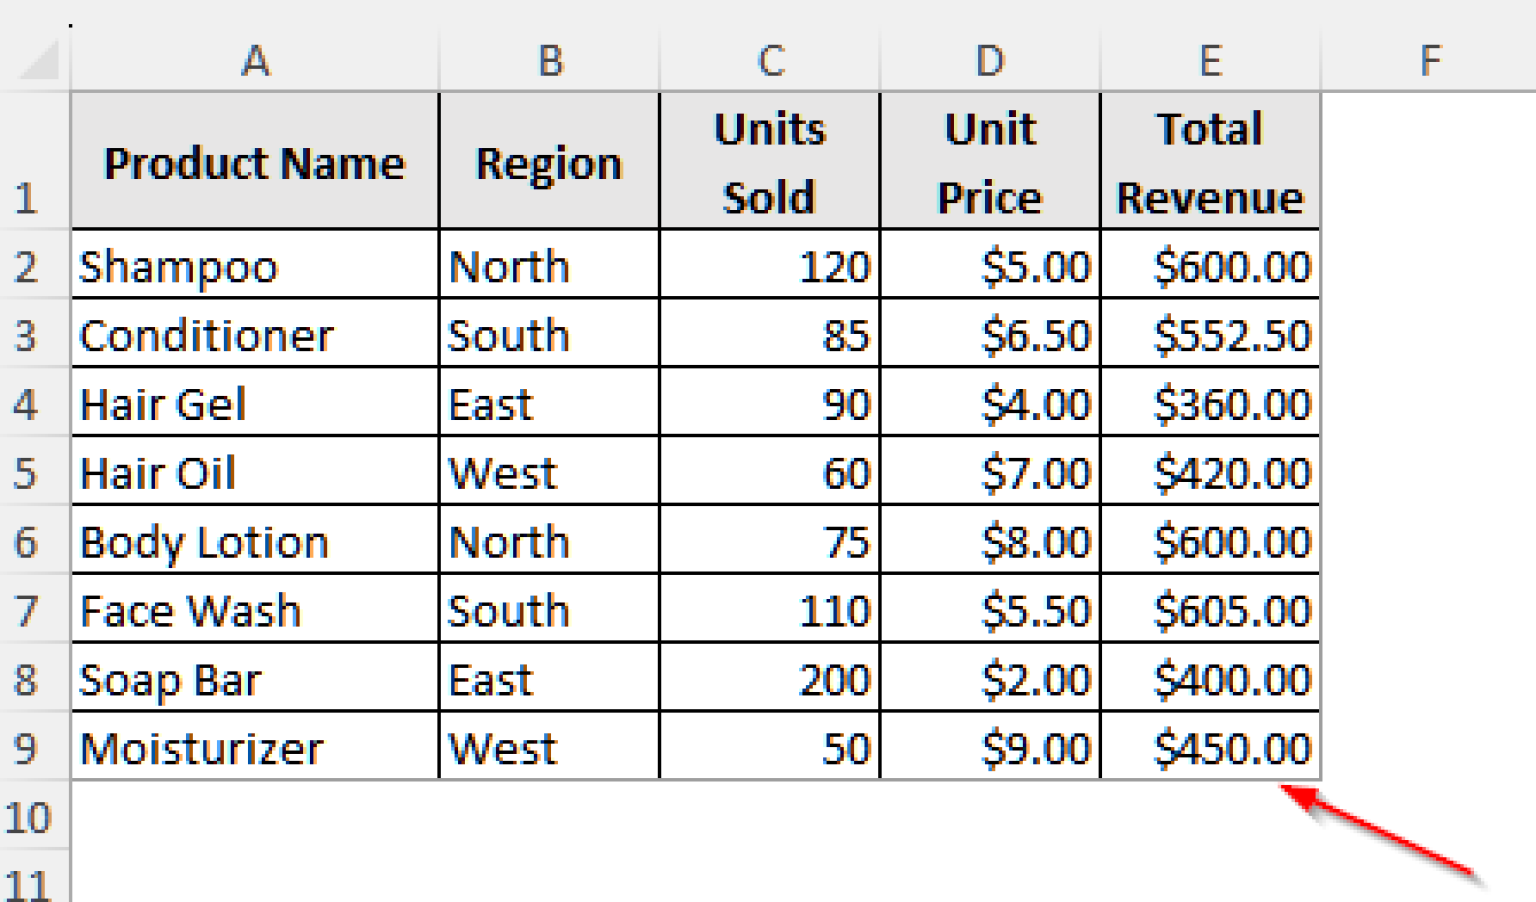
Task: Click the Units Sold value 200
Action: click(x=769, y=679)
